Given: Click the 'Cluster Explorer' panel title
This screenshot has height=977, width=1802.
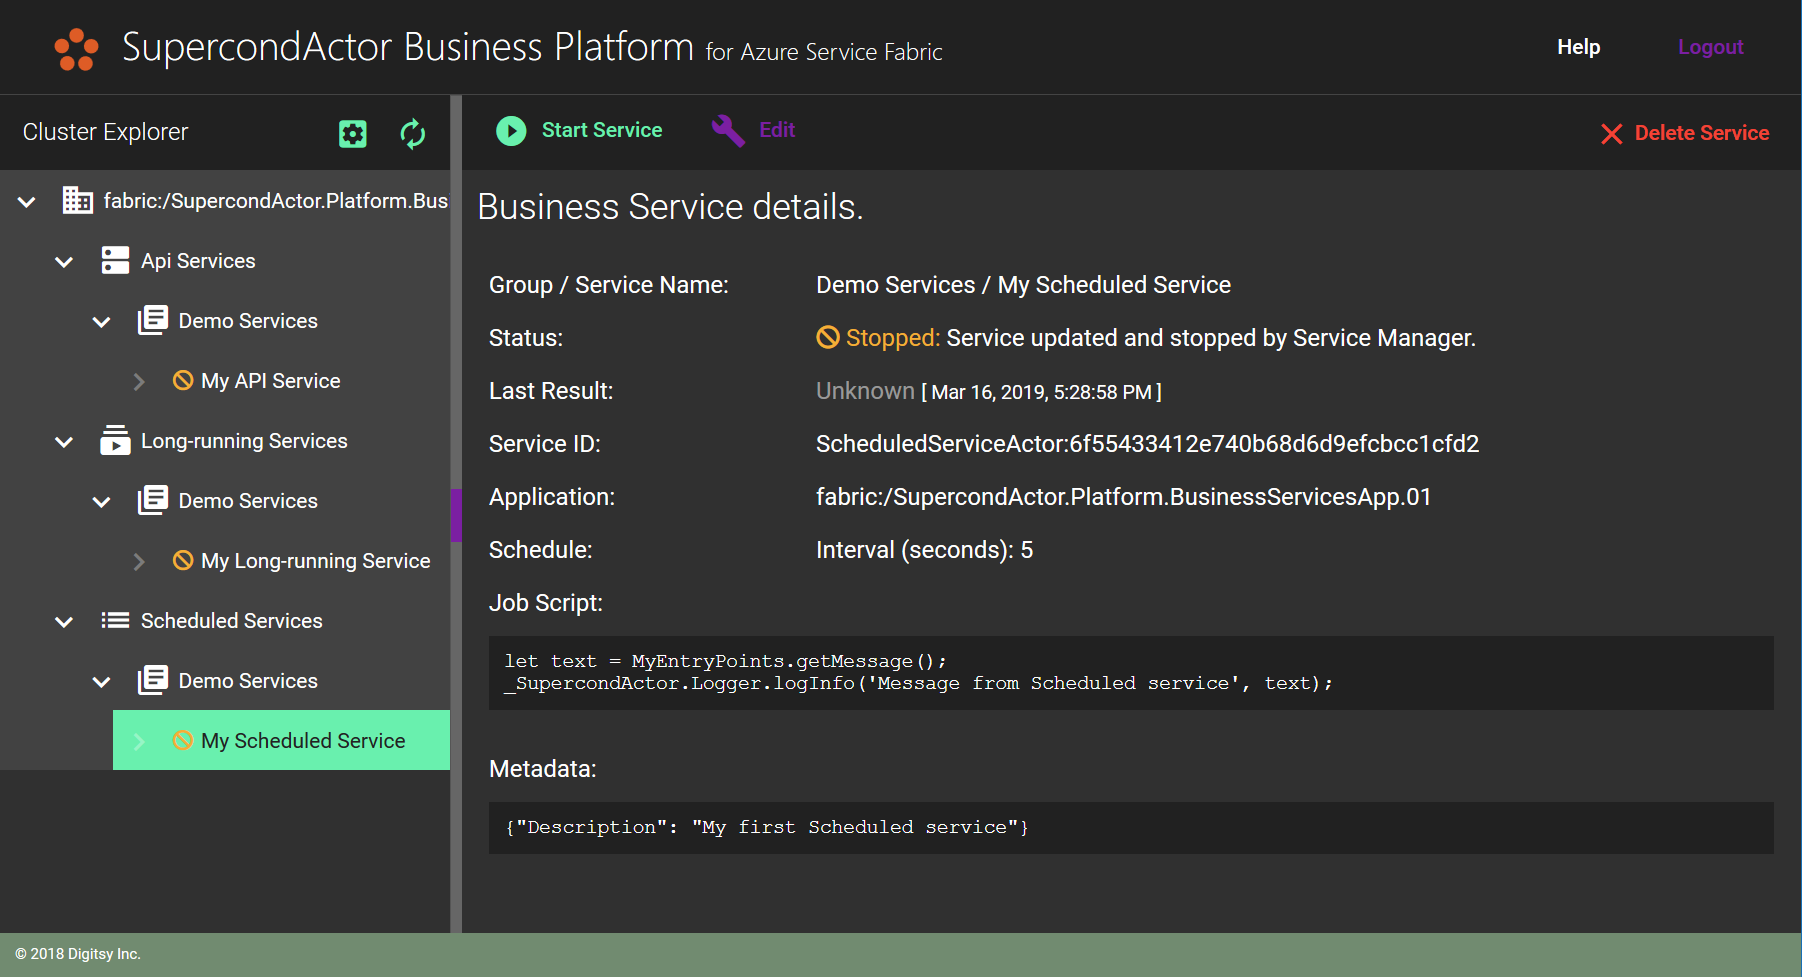Looking at the screenshot, I should [x=105, y=132].
